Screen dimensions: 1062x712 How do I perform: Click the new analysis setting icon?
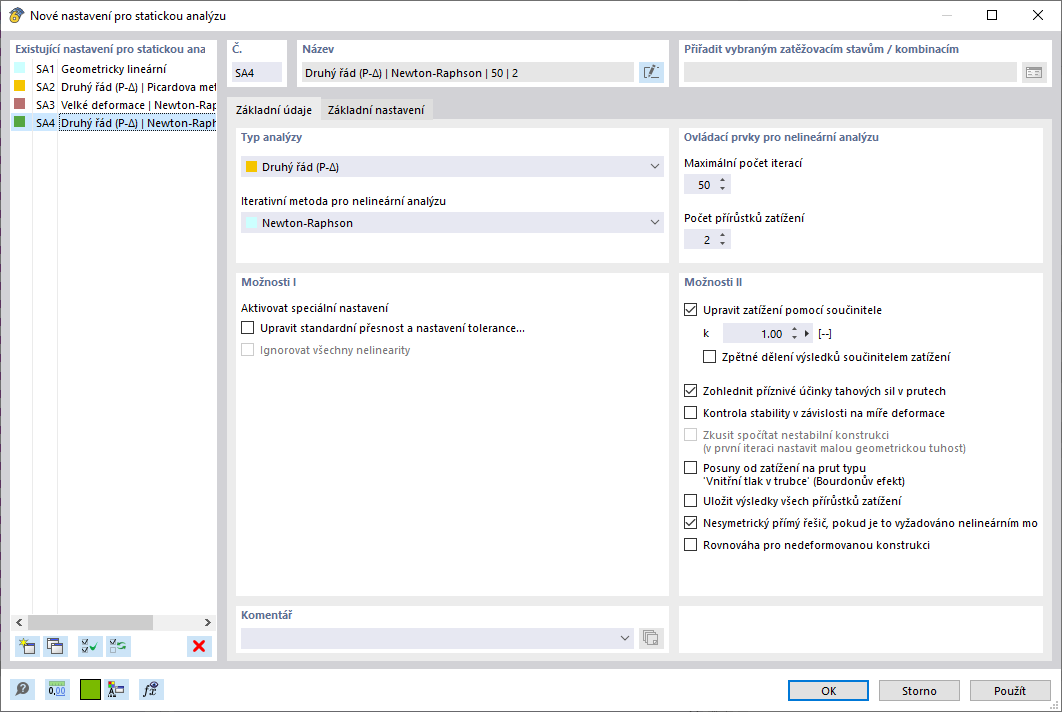coord(27,646)
